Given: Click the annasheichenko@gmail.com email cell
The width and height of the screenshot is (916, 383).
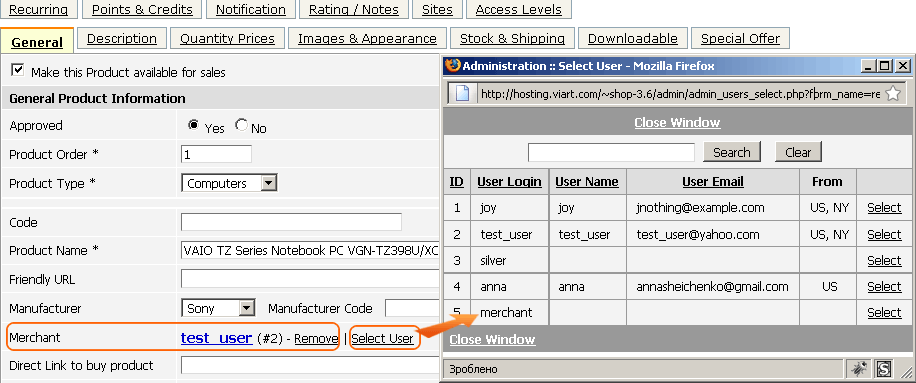Looking at the screenshot, I should 712,287.
